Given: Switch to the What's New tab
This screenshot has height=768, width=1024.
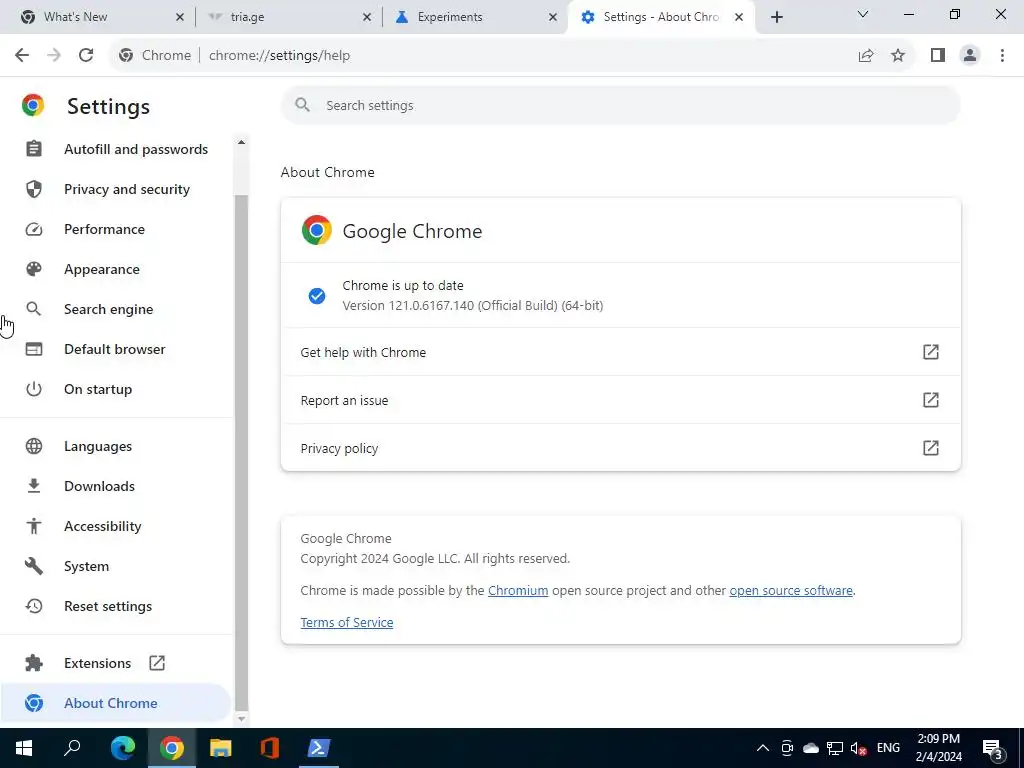Looking at the screenshot, I should tap(98, 17).
